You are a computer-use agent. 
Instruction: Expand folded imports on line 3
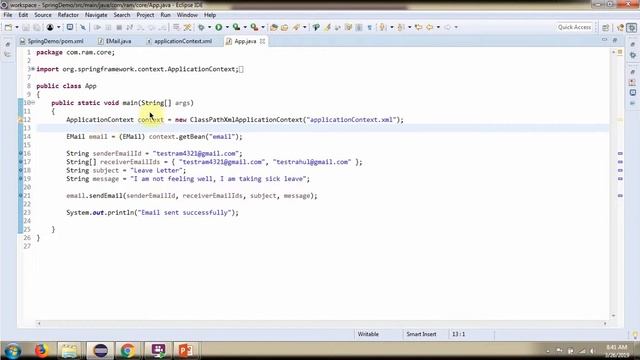click(33, 69)
